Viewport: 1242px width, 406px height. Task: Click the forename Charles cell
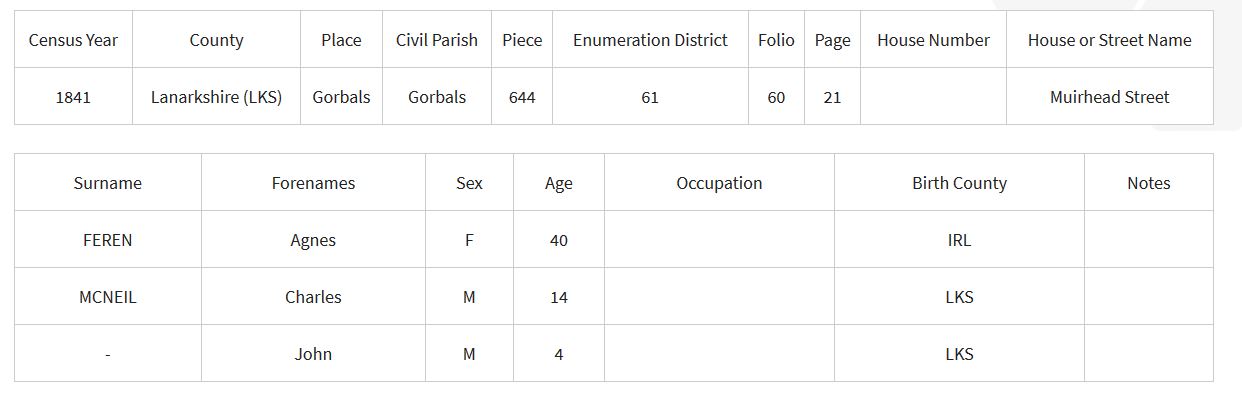pos(313,297)
